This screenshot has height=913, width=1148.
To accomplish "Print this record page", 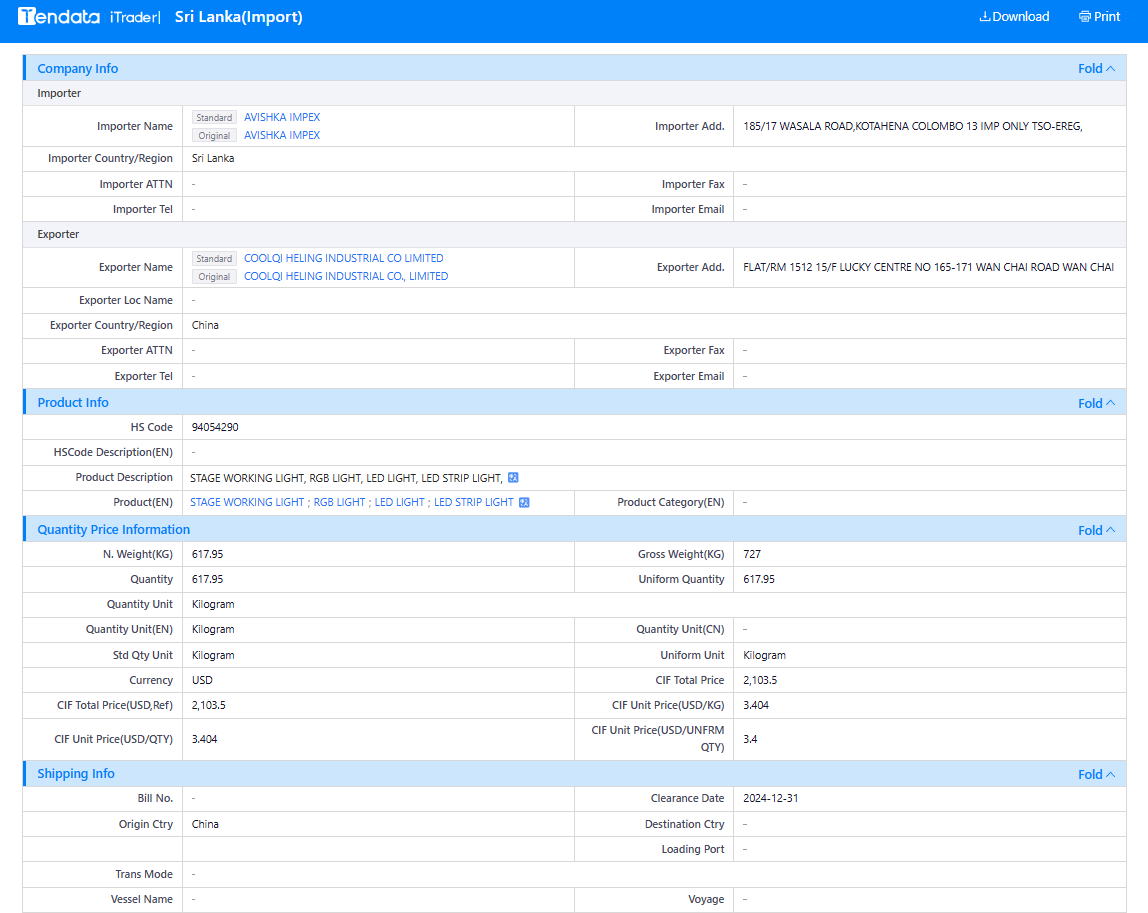I will [1099, 16].
